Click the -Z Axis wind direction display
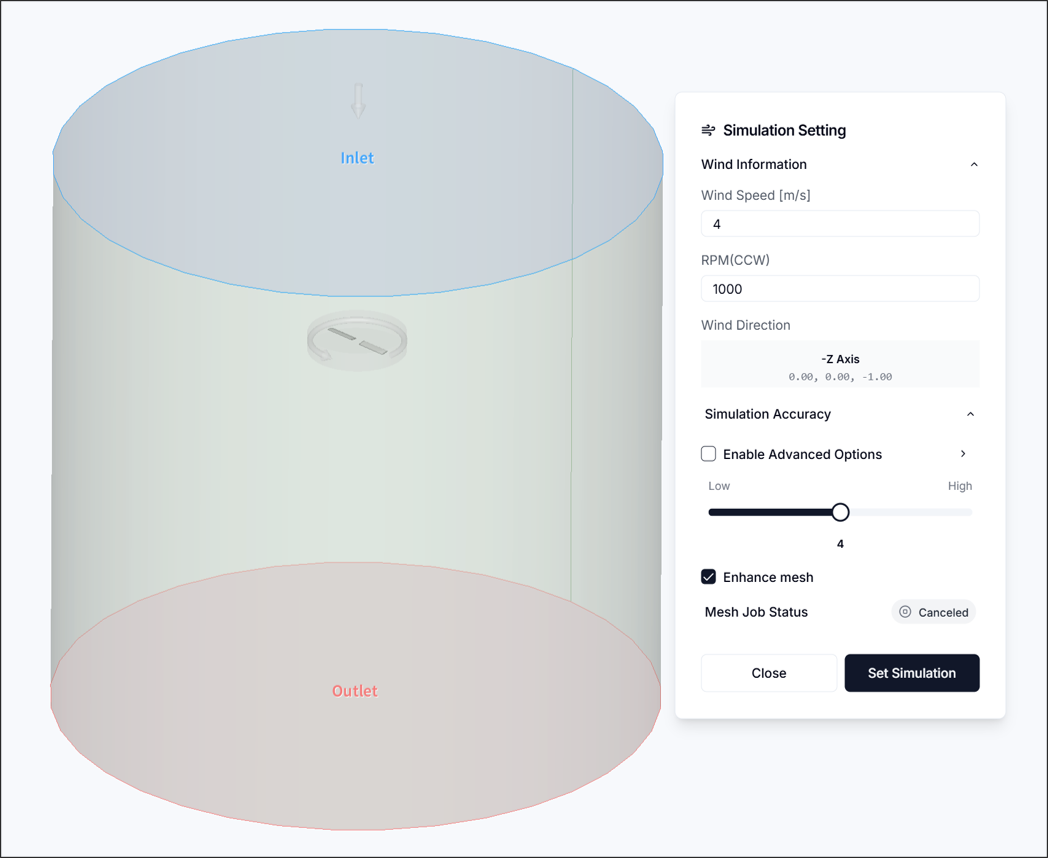The width and height of the screenshot is (1048, 858). (840, 364)
